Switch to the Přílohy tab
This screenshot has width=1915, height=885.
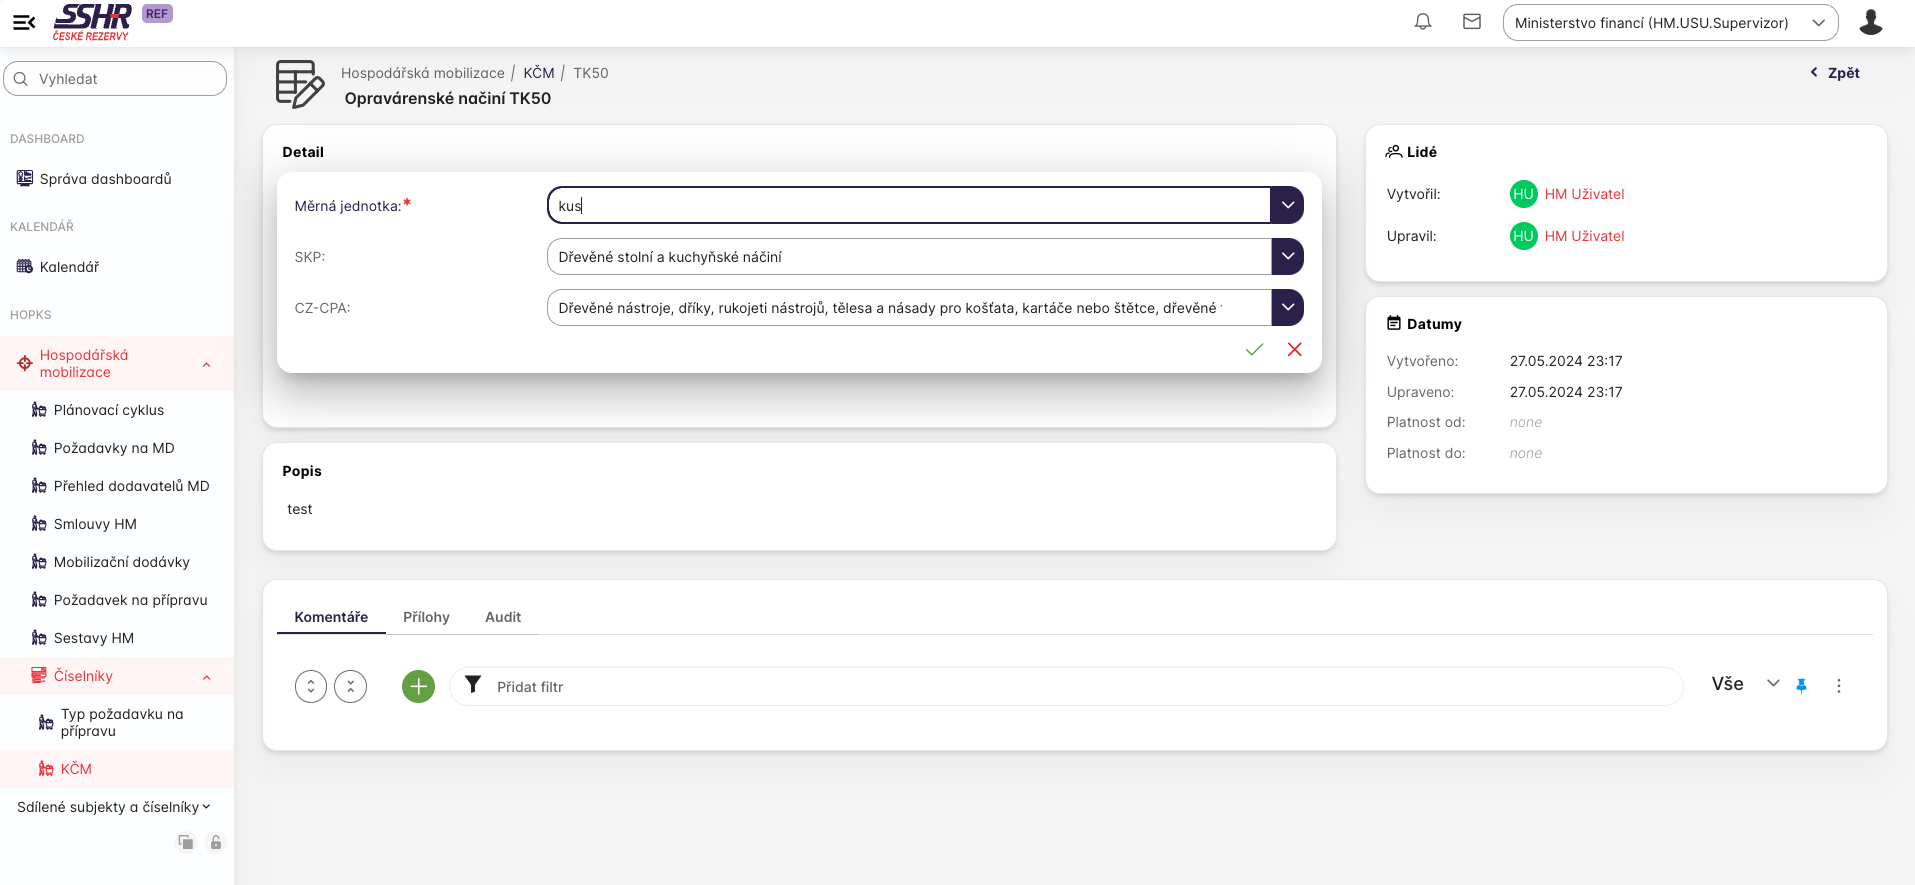click(x=426, y=617)
